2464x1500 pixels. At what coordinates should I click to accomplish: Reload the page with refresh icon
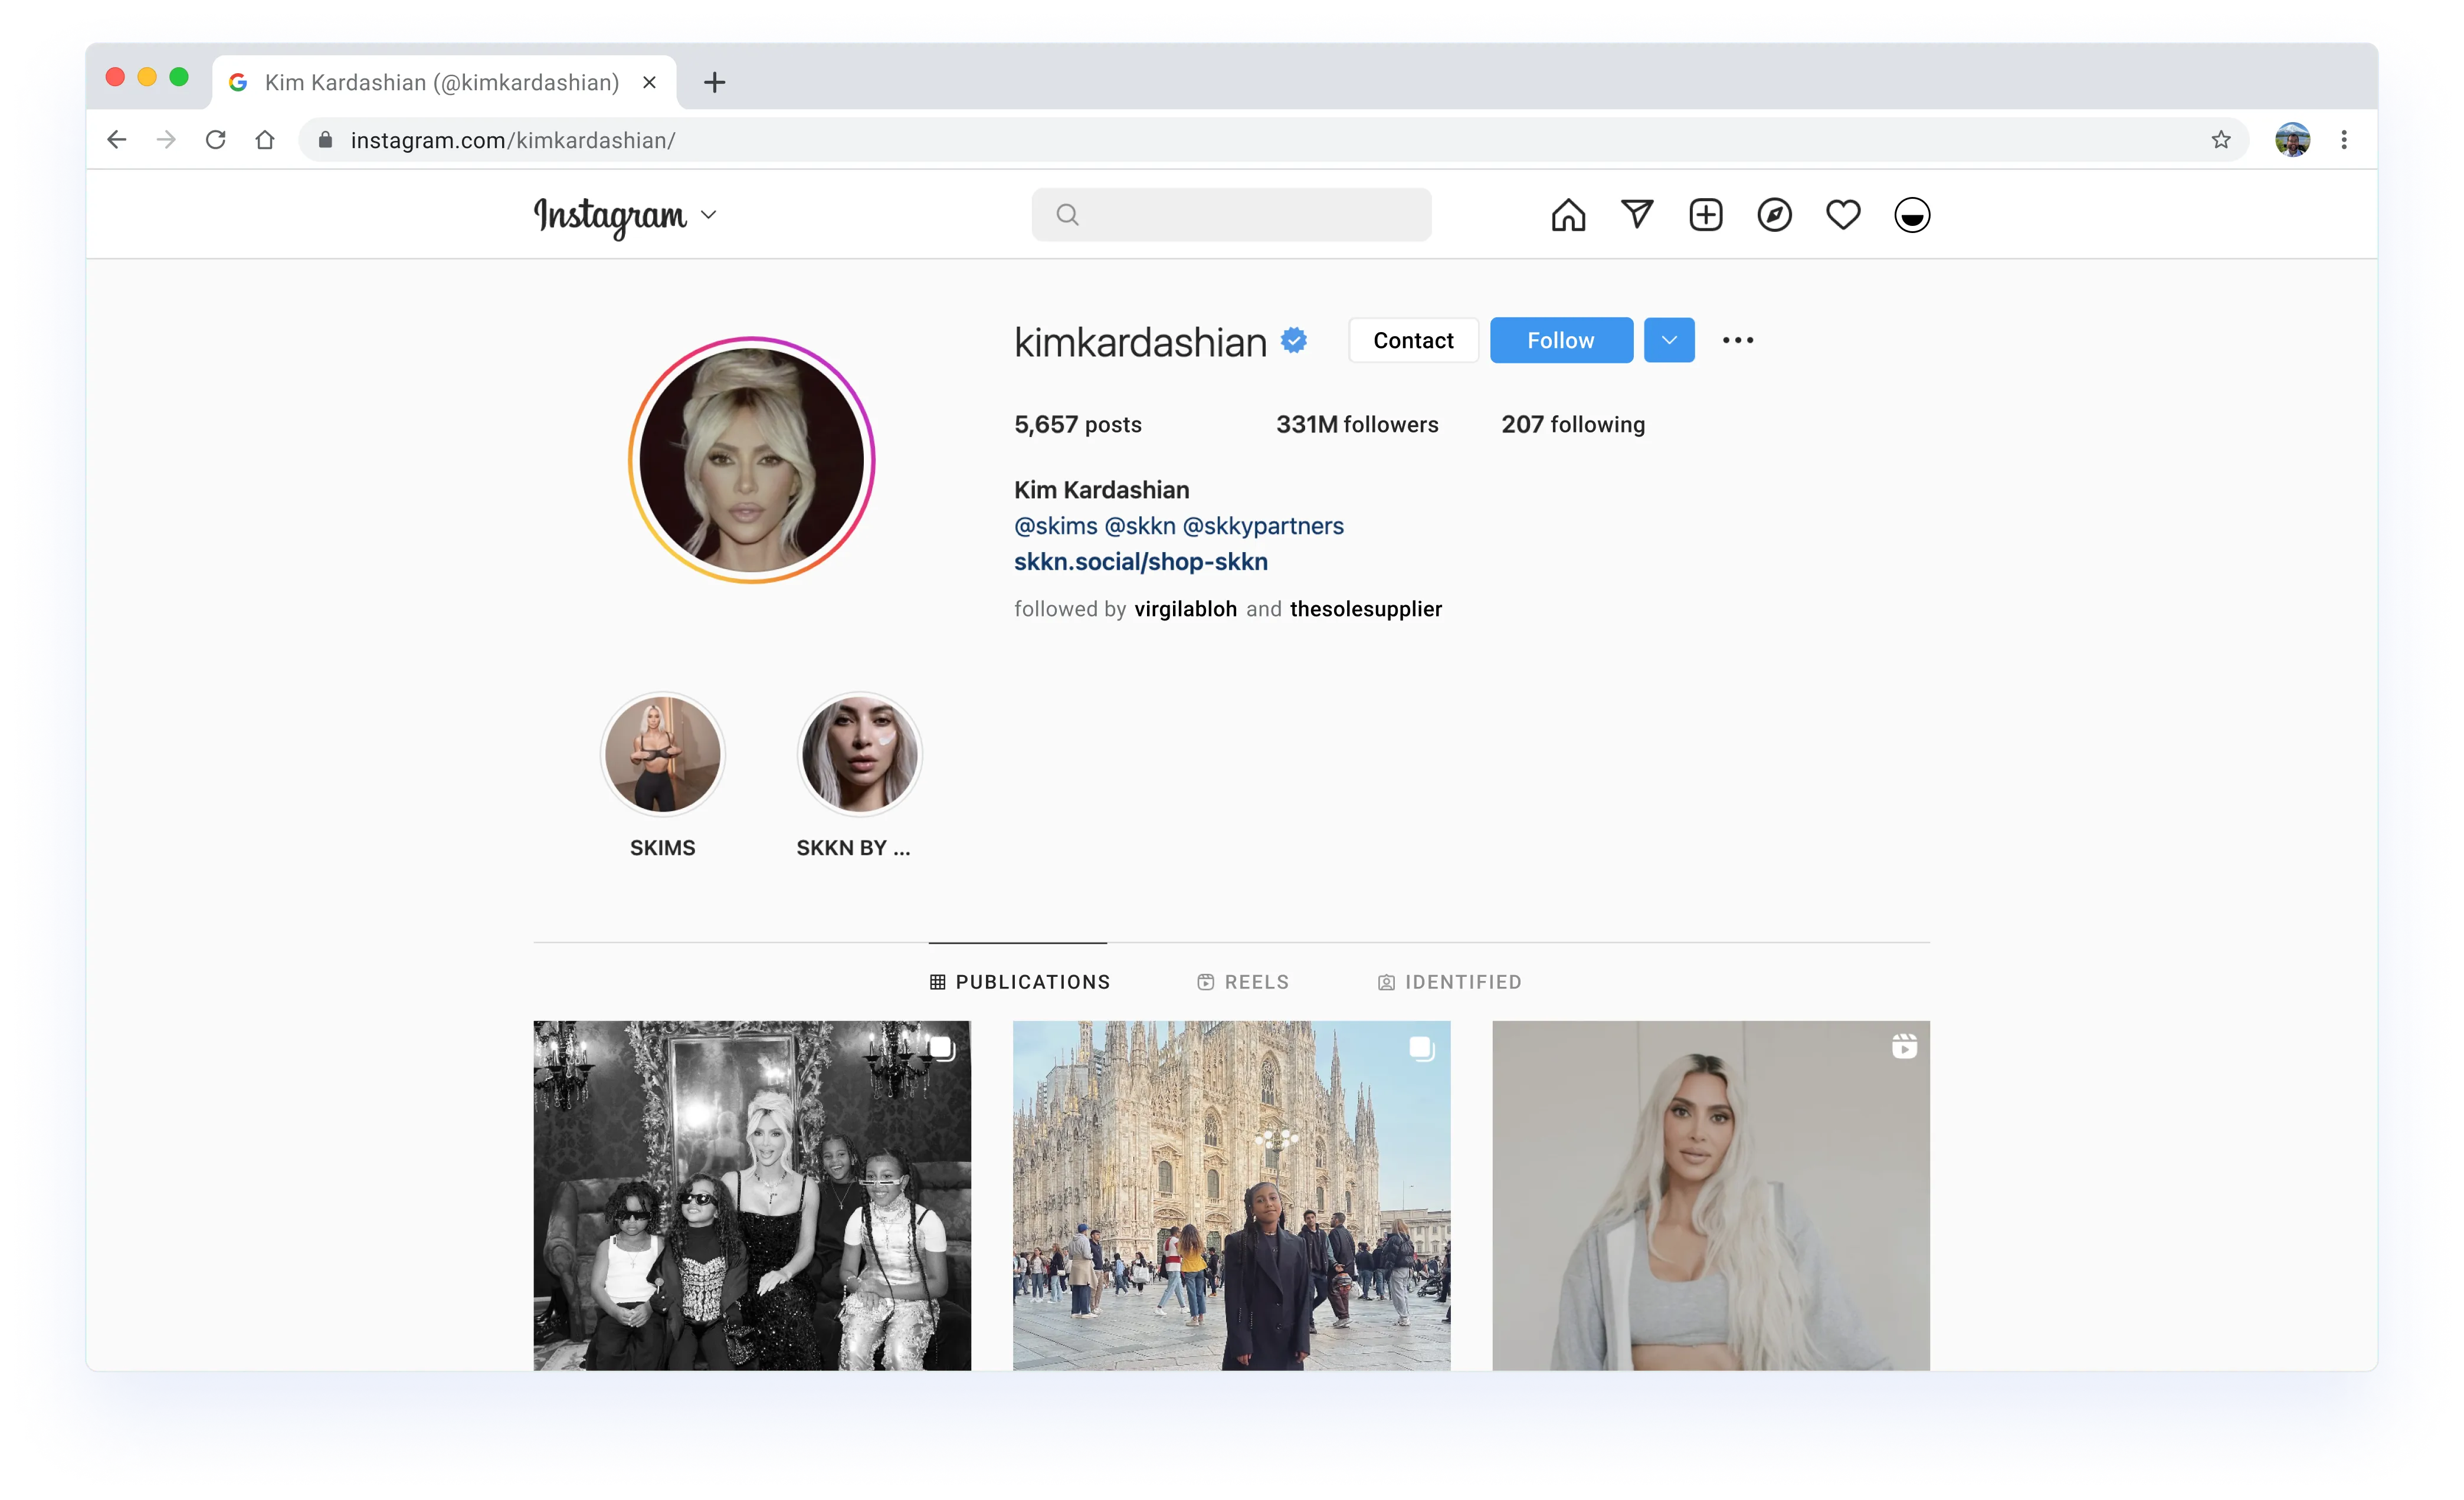[215, 140]
